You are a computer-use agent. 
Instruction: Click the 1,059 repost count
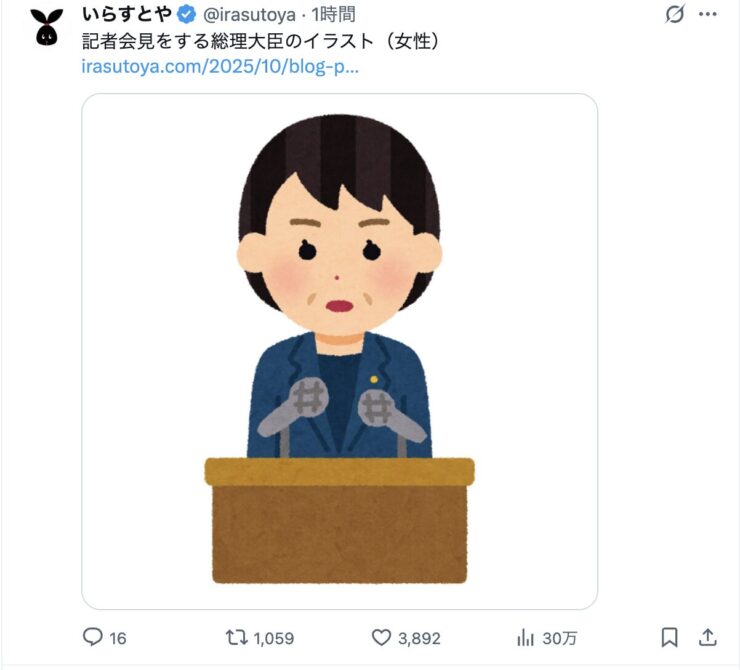click(x=274, y=638)
